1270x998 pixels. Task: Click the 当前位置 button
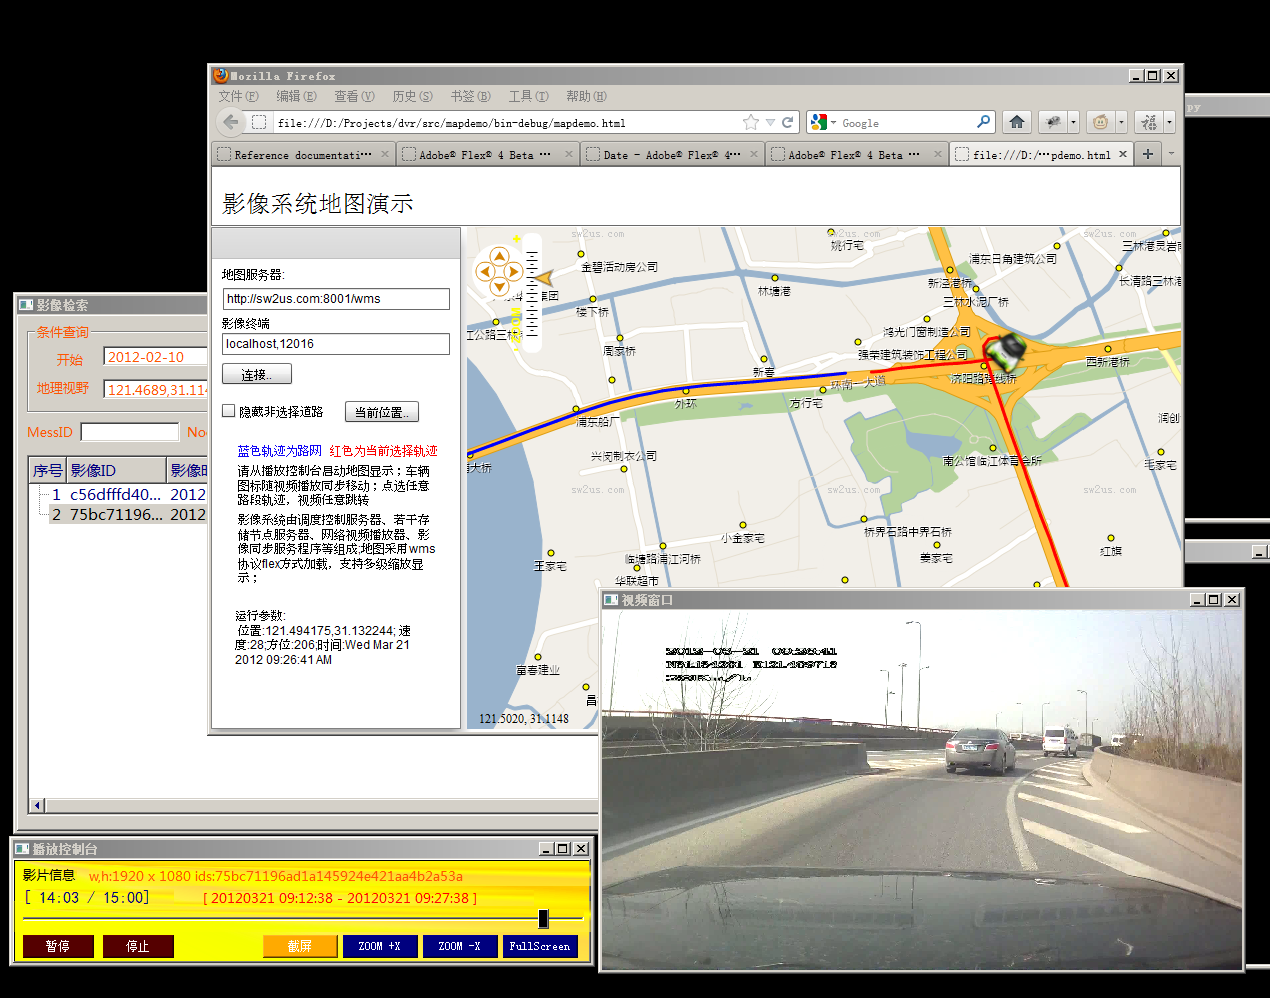pyautogui.click(x=382, y=412)
